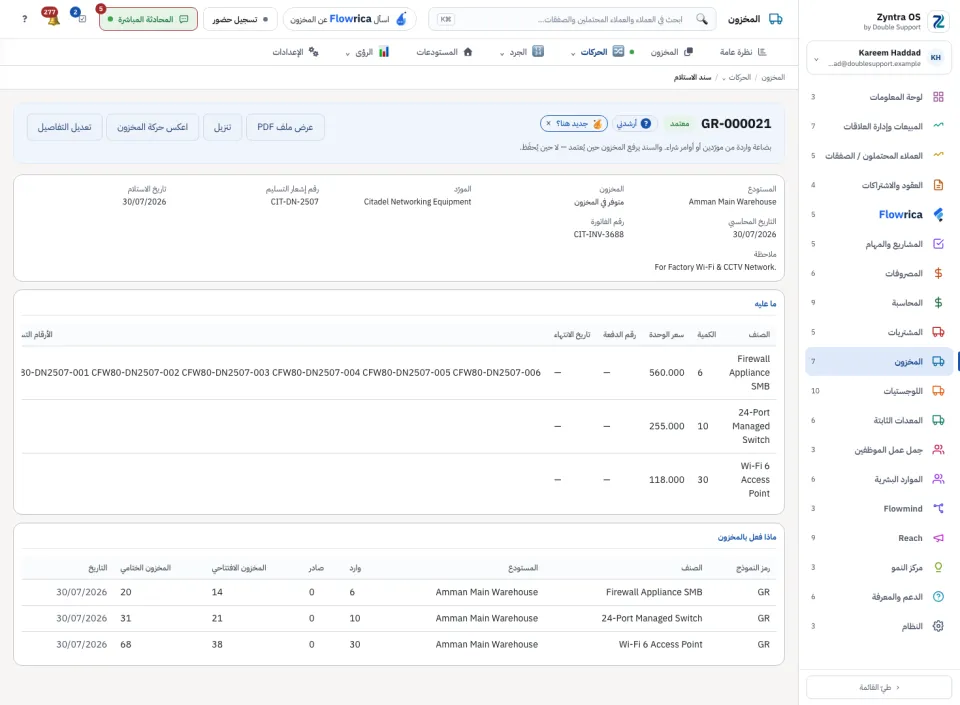Screen dimensions: 960x705
Task: Click the أرشدني guide me button
Action: click(x=634, y=124)
